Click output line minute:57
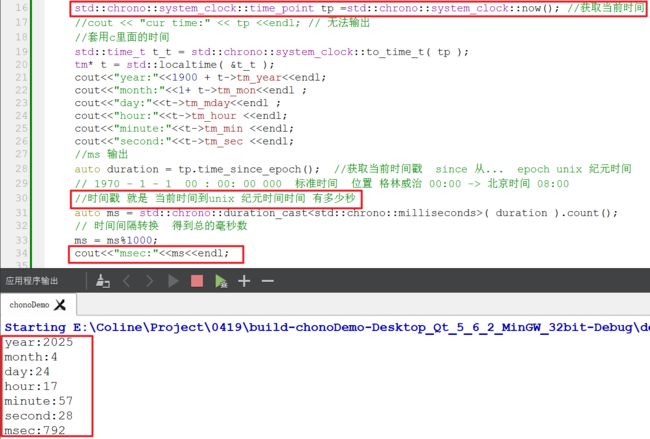 click(39, 401)
